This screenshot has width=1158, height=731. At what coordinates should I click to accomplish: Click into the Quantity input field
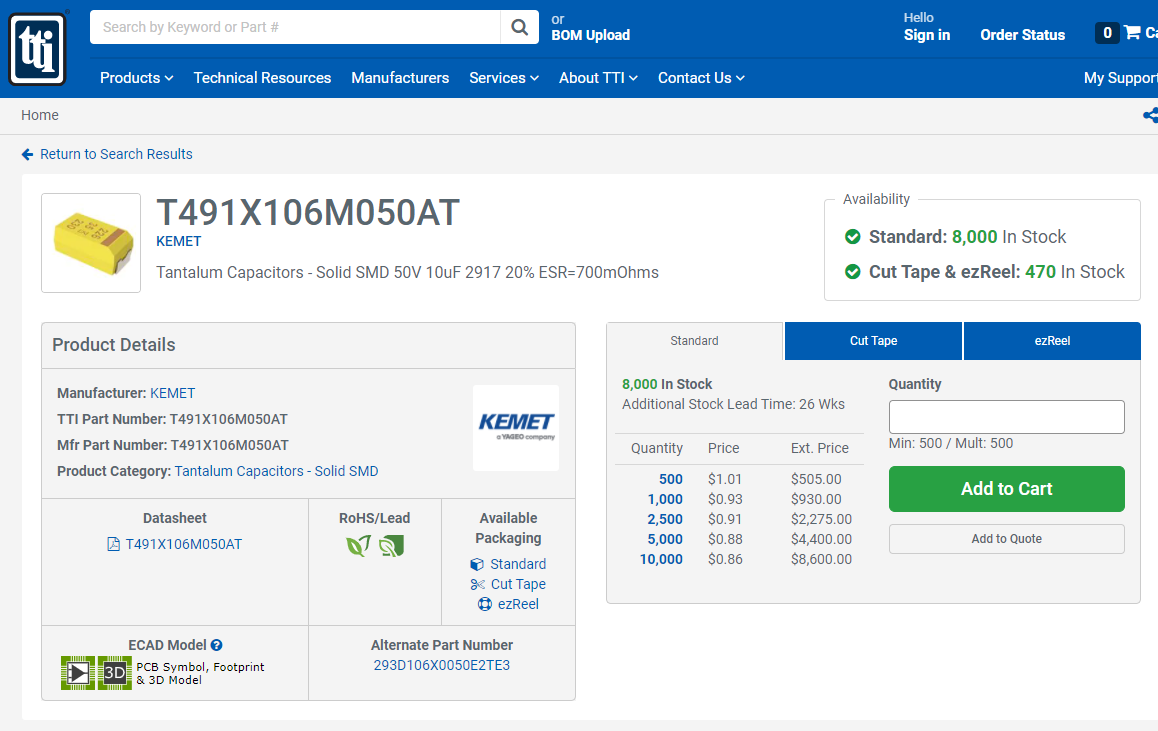click(x=1007, y=417)
